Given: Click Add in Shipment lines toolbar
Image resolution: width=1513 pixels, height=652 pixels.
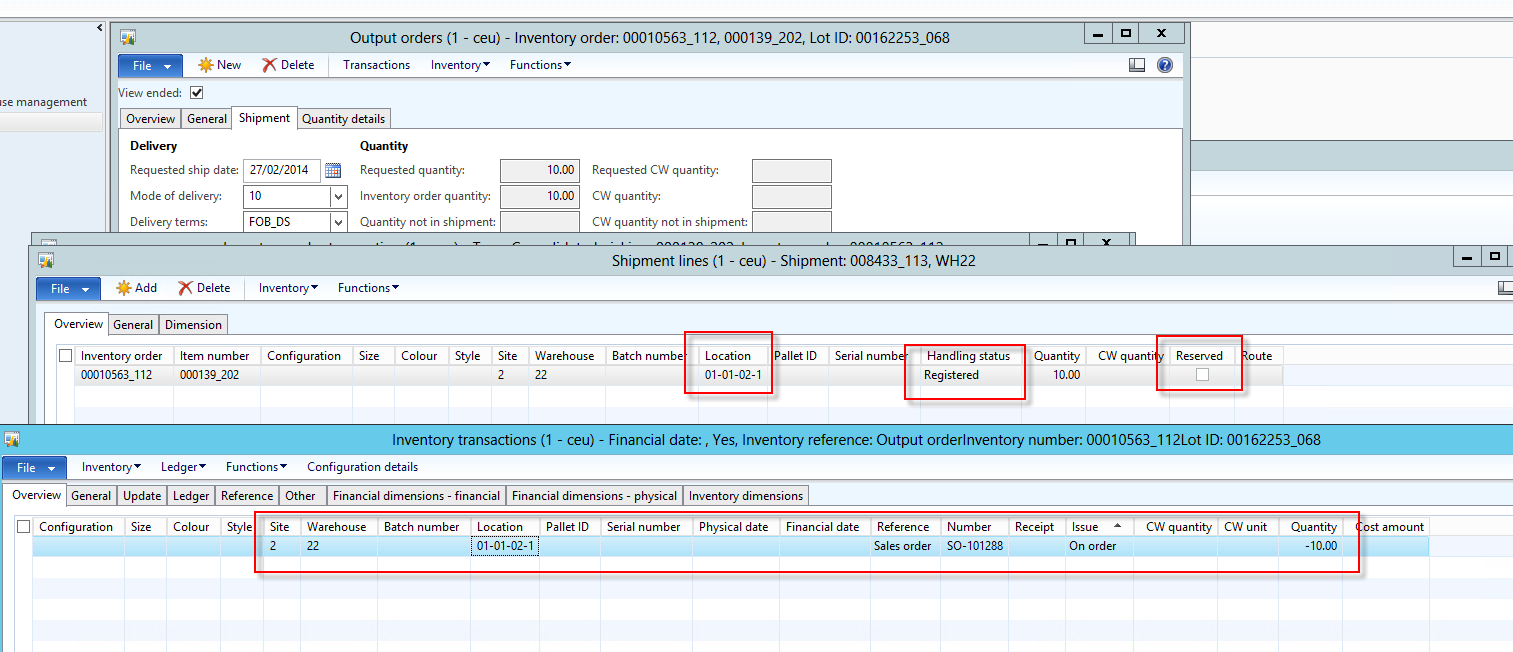Looking at the screenshot, I should pos(136,288).
